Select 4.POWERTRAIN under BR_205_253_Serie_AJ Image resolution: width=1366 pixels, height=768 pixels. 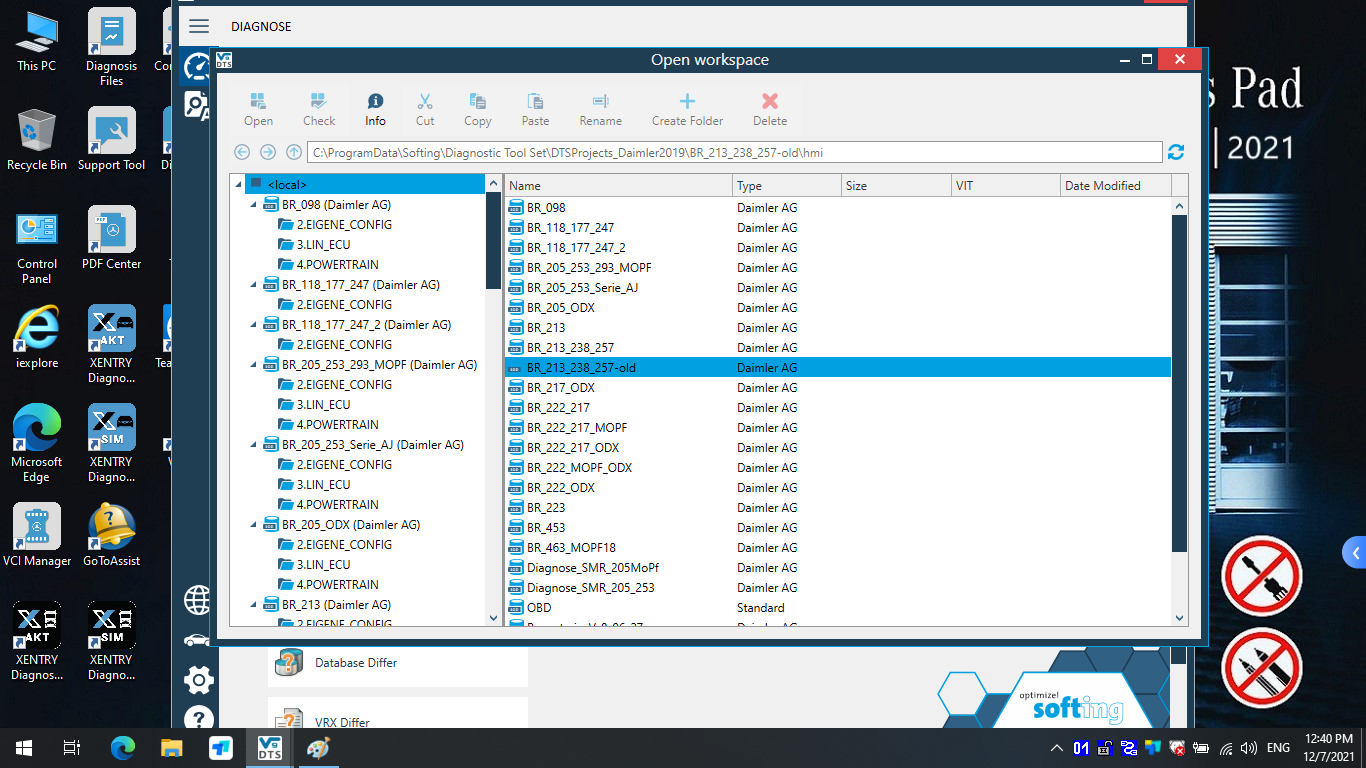click(x=328, y=505)
